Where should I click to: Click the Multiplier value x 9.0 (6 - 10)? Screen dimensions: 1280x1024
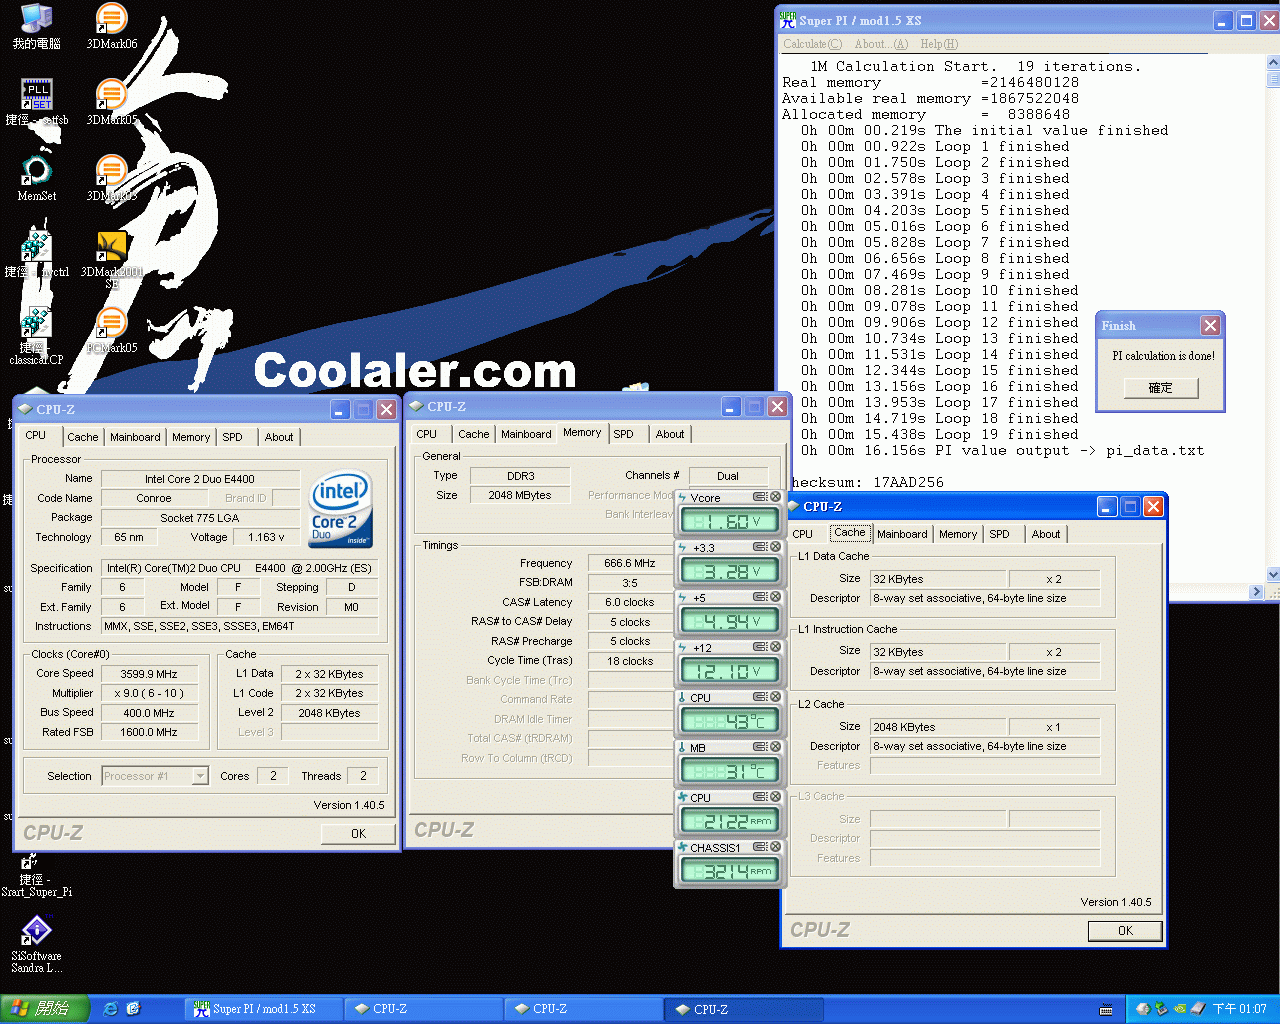pyautogui.click(x=149, y=693)
